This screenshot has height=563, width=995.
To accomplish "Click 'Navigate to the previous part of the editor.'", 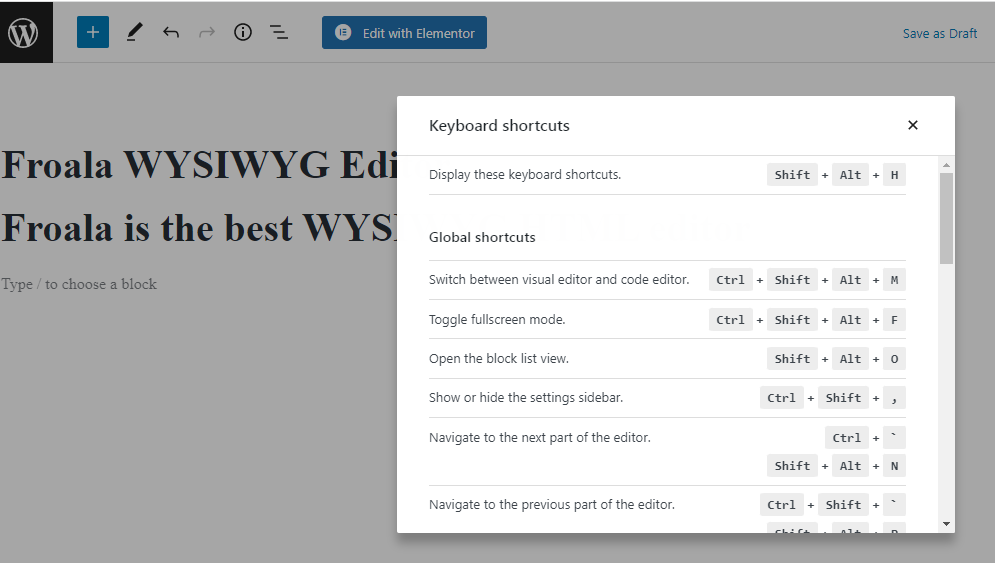I will tap(552, 505).
